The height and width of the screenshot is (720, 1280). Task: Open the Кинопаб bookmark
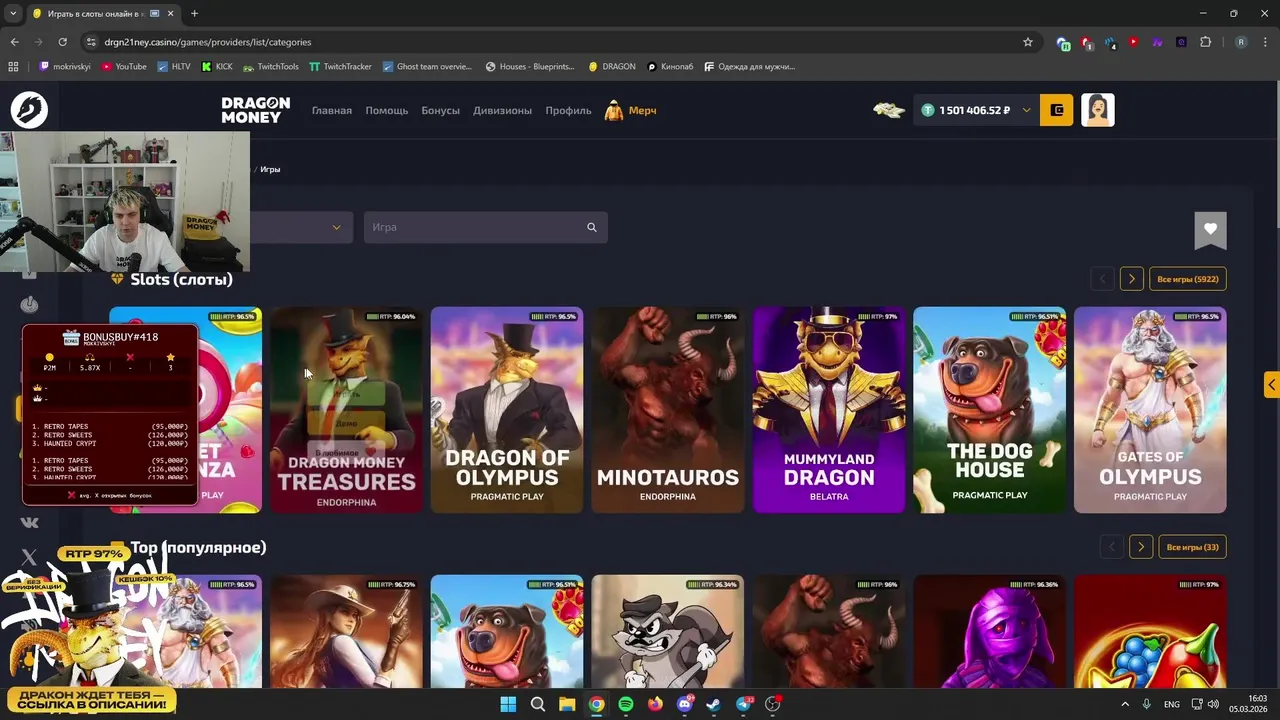coord(670,67)
